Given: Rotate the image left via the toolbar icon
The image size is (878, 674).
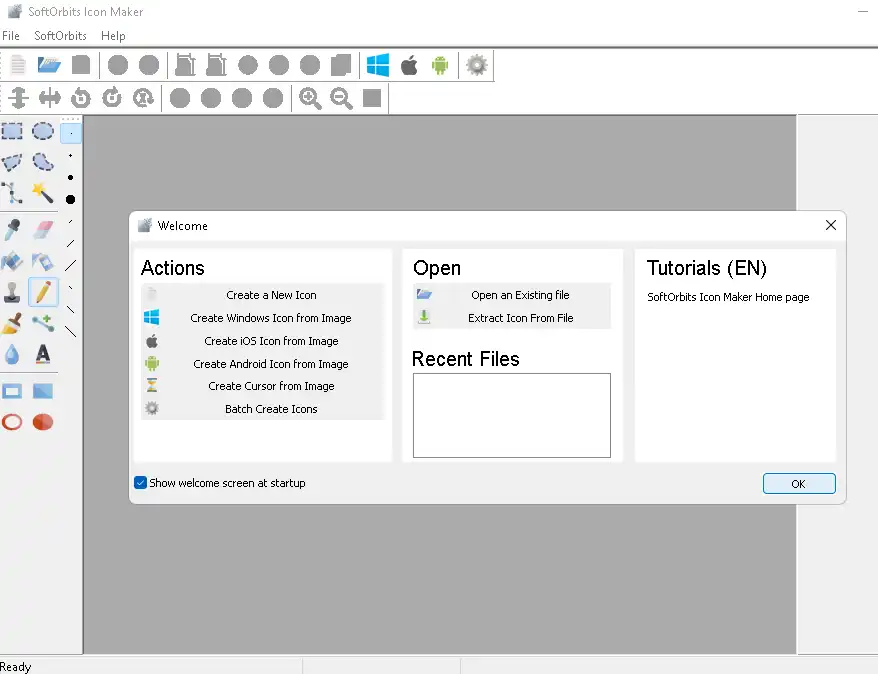Looking at the screenshot, I should point(79,98).
